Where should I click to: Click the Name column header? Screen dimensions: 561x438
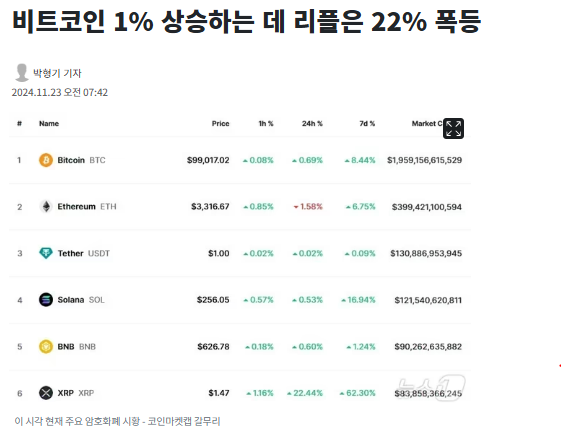point(49,123)
